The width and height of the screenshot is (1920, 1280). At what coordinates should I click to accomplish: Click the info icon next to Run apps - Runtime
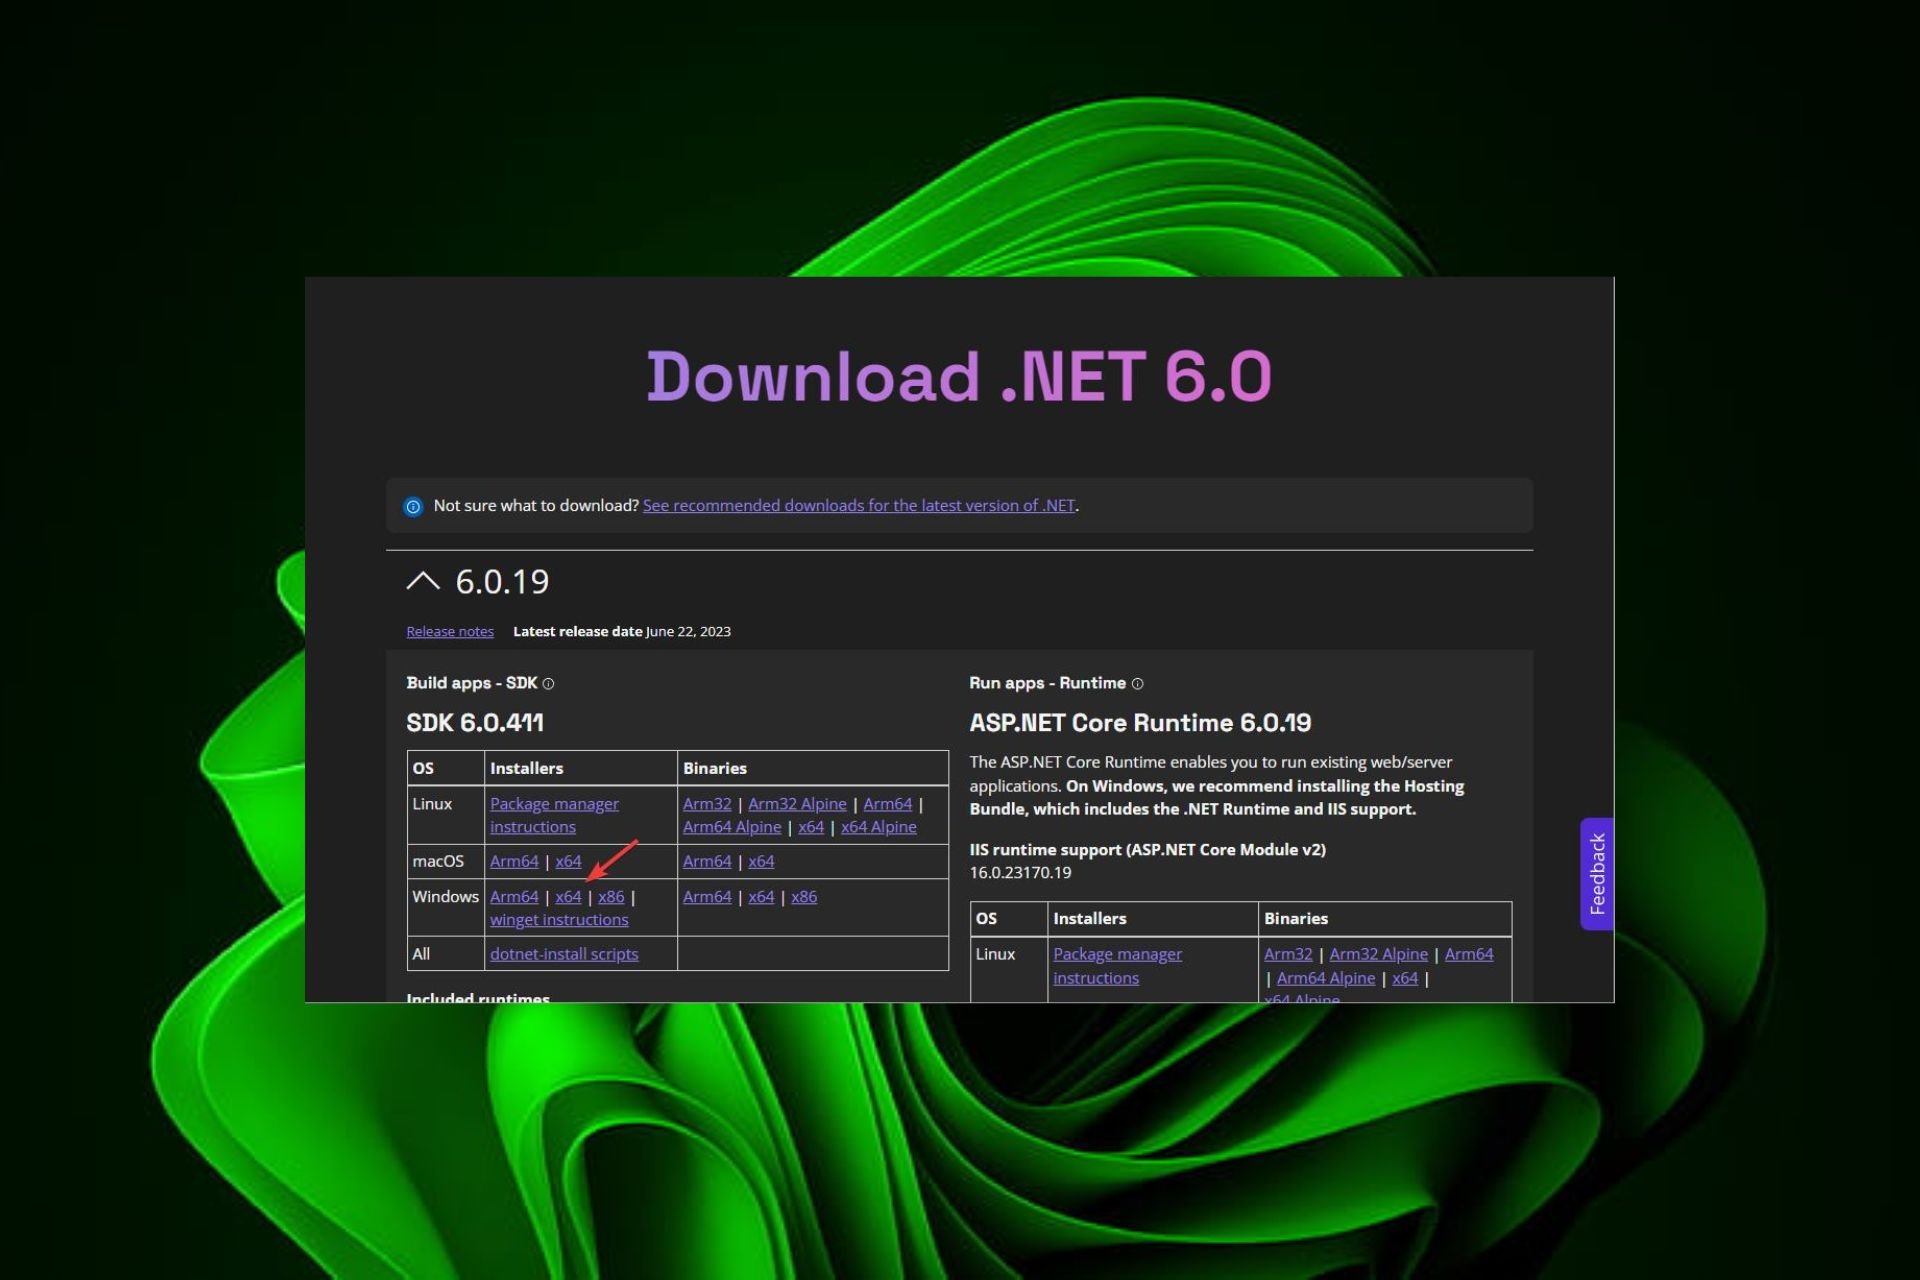(1137, 684)
